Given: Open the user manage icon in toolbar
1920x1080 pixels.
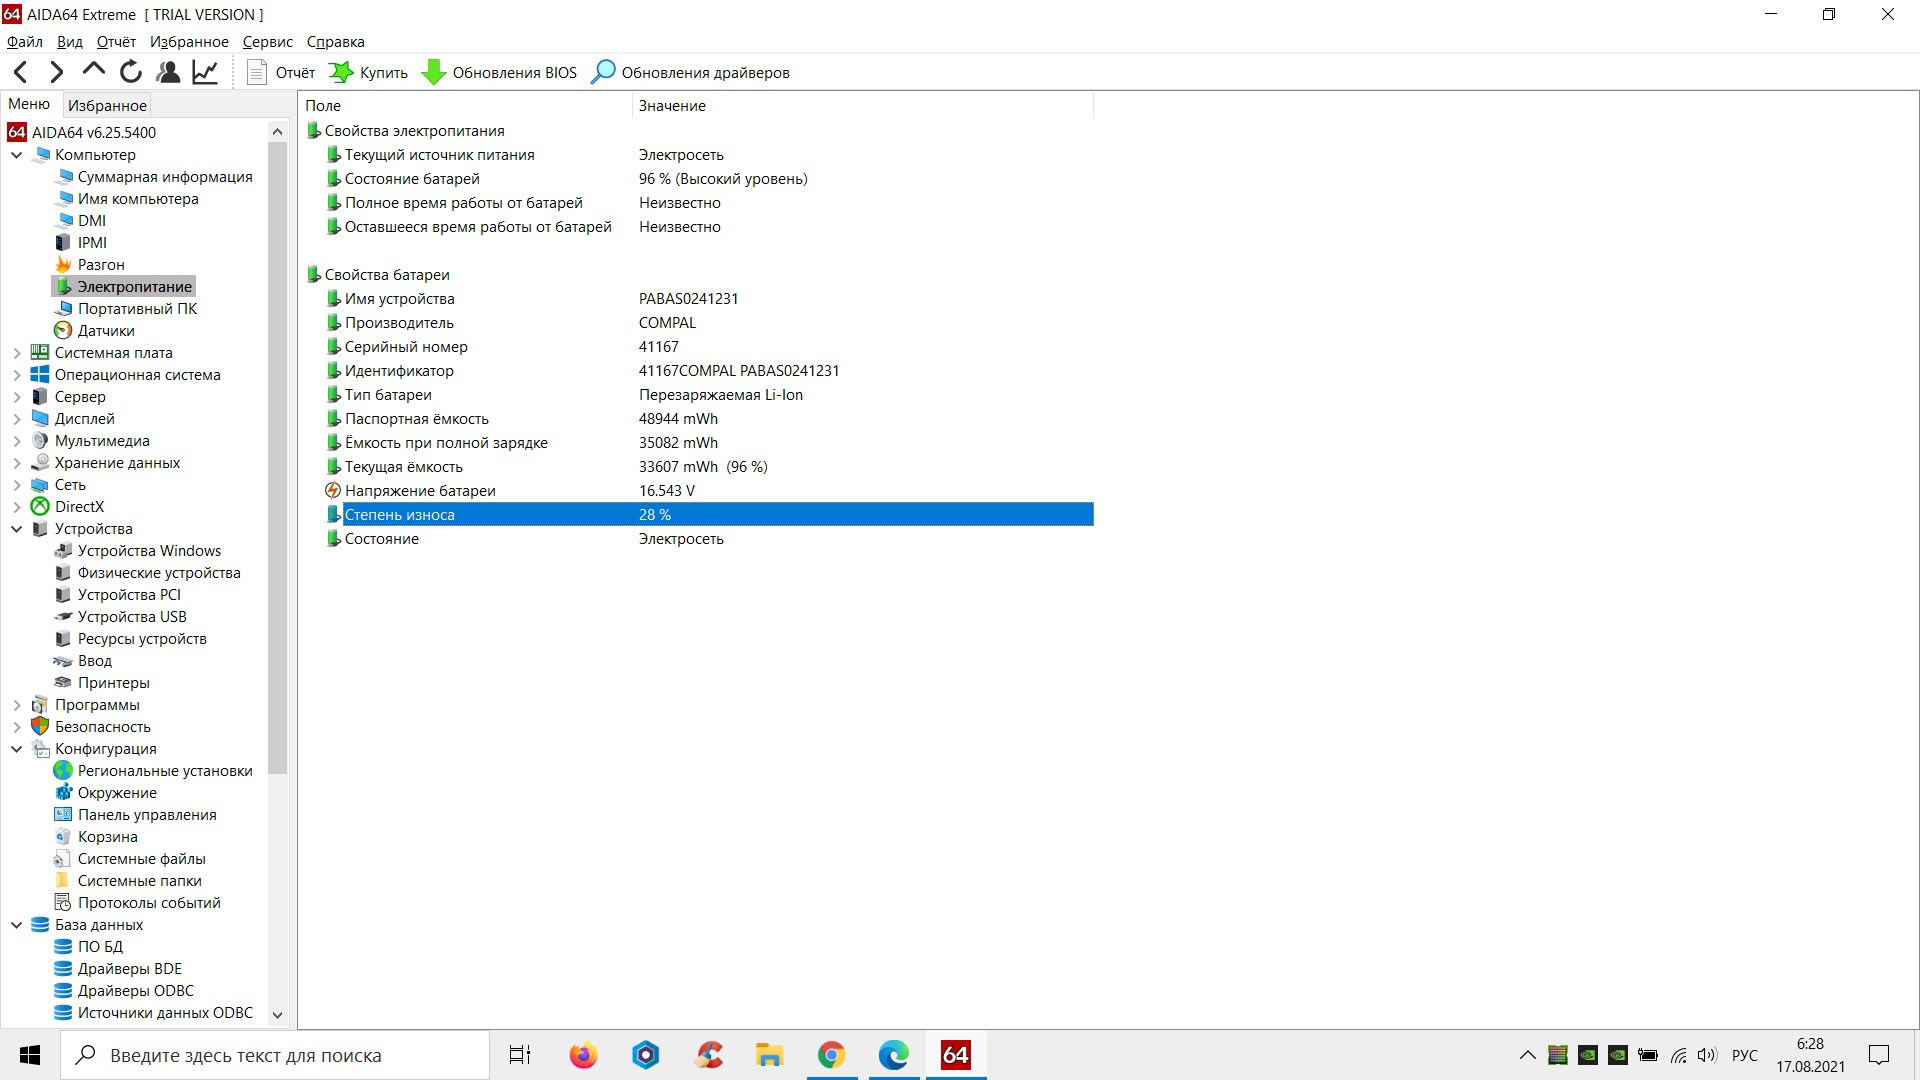Looking at the screenshot, I should coord(168,72).
